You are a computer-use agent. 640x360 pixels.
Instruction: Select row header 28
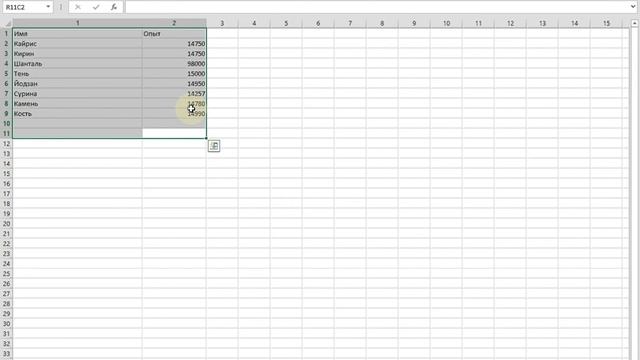[7, 304]
